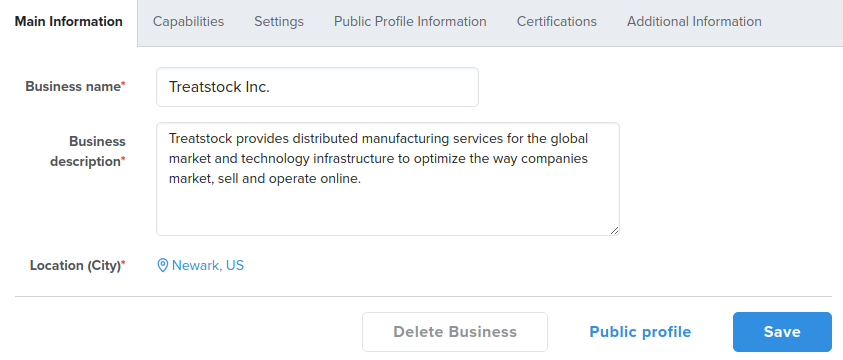
Task: Open the Public profile link
Action: (x=640, y=332)
